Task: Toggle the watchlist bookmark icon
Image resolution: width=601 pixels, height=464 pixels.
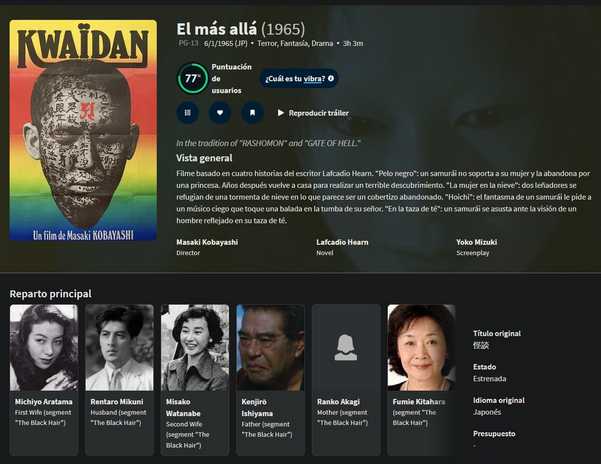Action: click(x=252, y=113)
